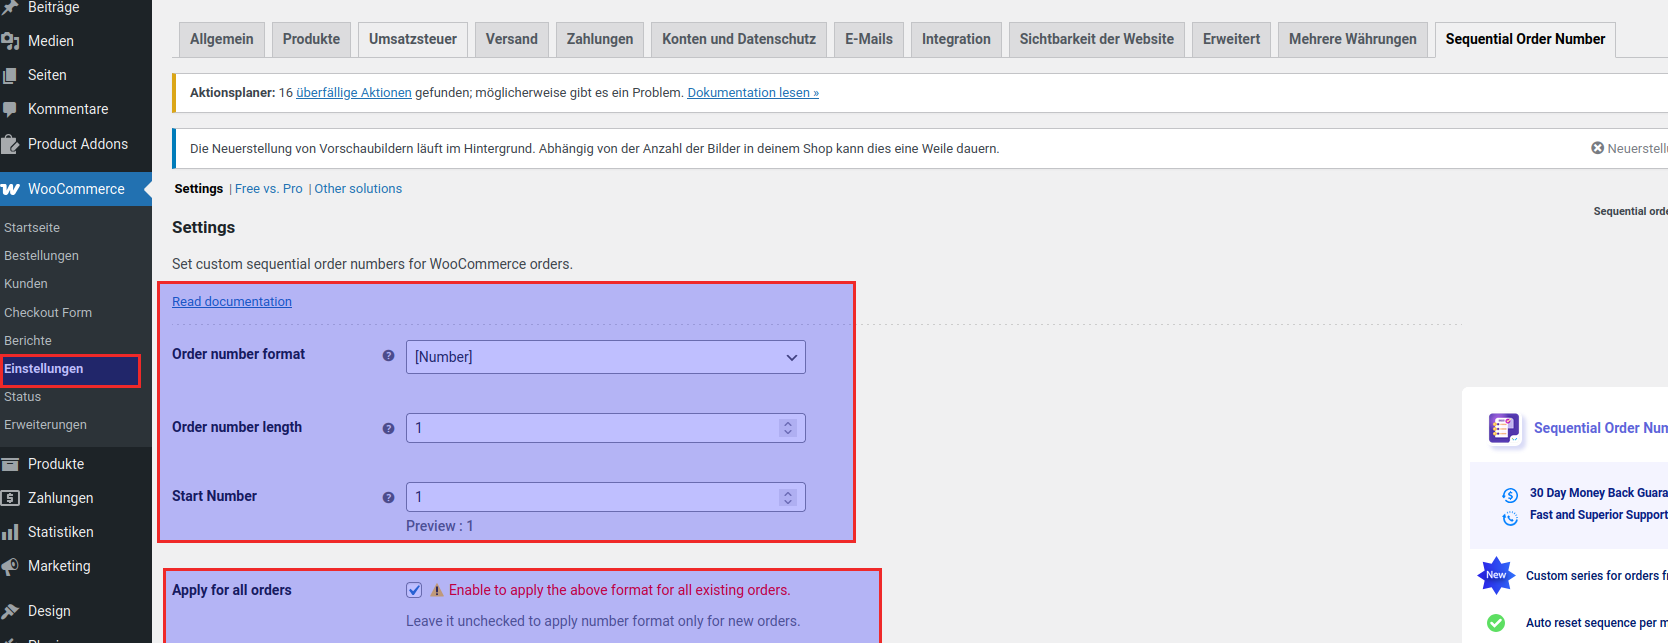Open Bestellungen in the WooCommerce submenu
This screenshot has height=643, width=1668.
point(41,256)
